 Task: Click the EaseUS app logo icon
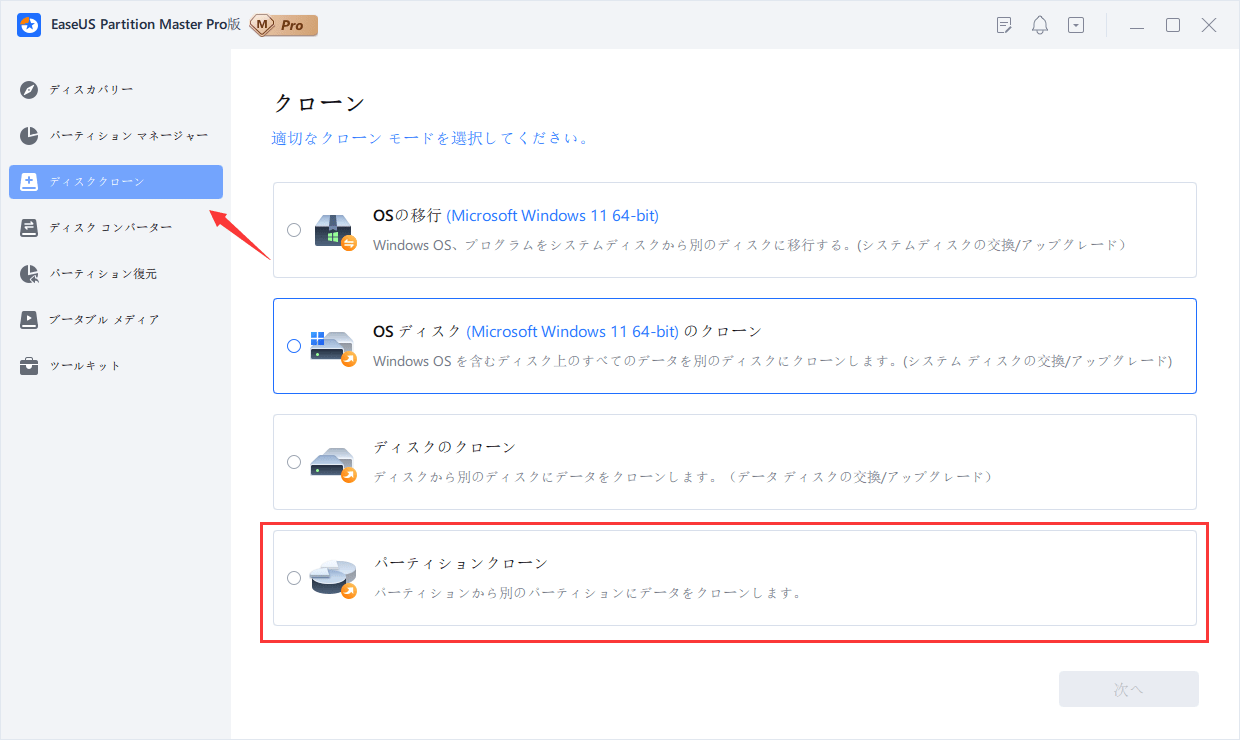29,25
